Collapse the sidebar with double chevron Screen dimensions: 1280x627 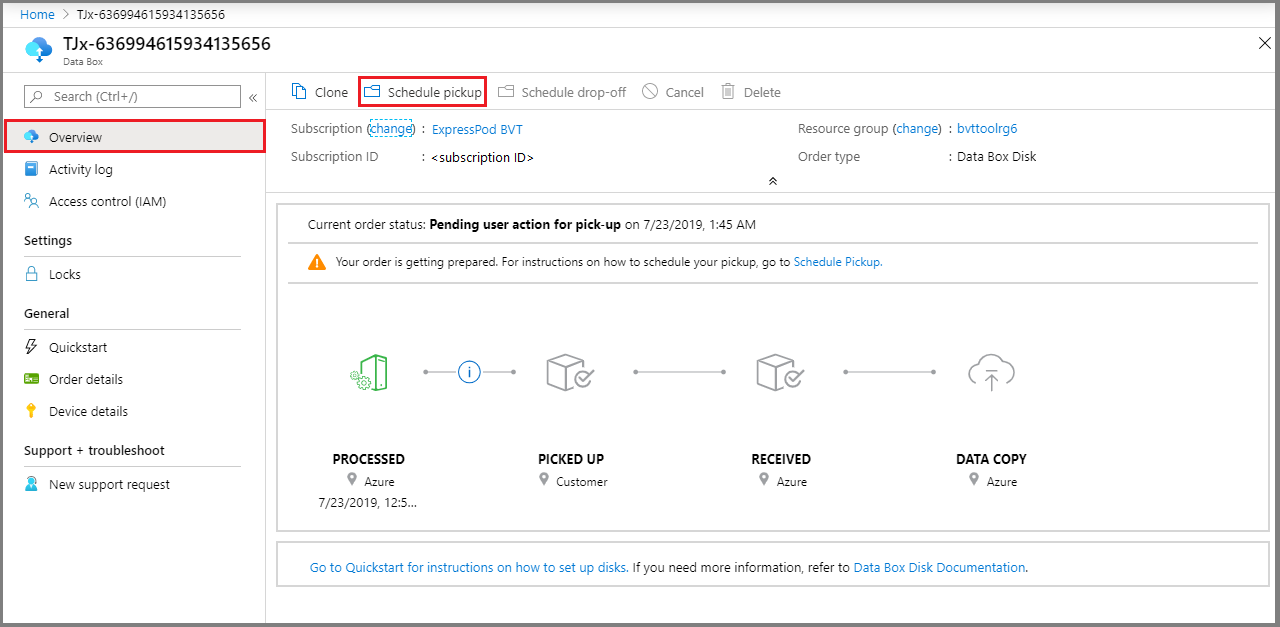[253, 97]
